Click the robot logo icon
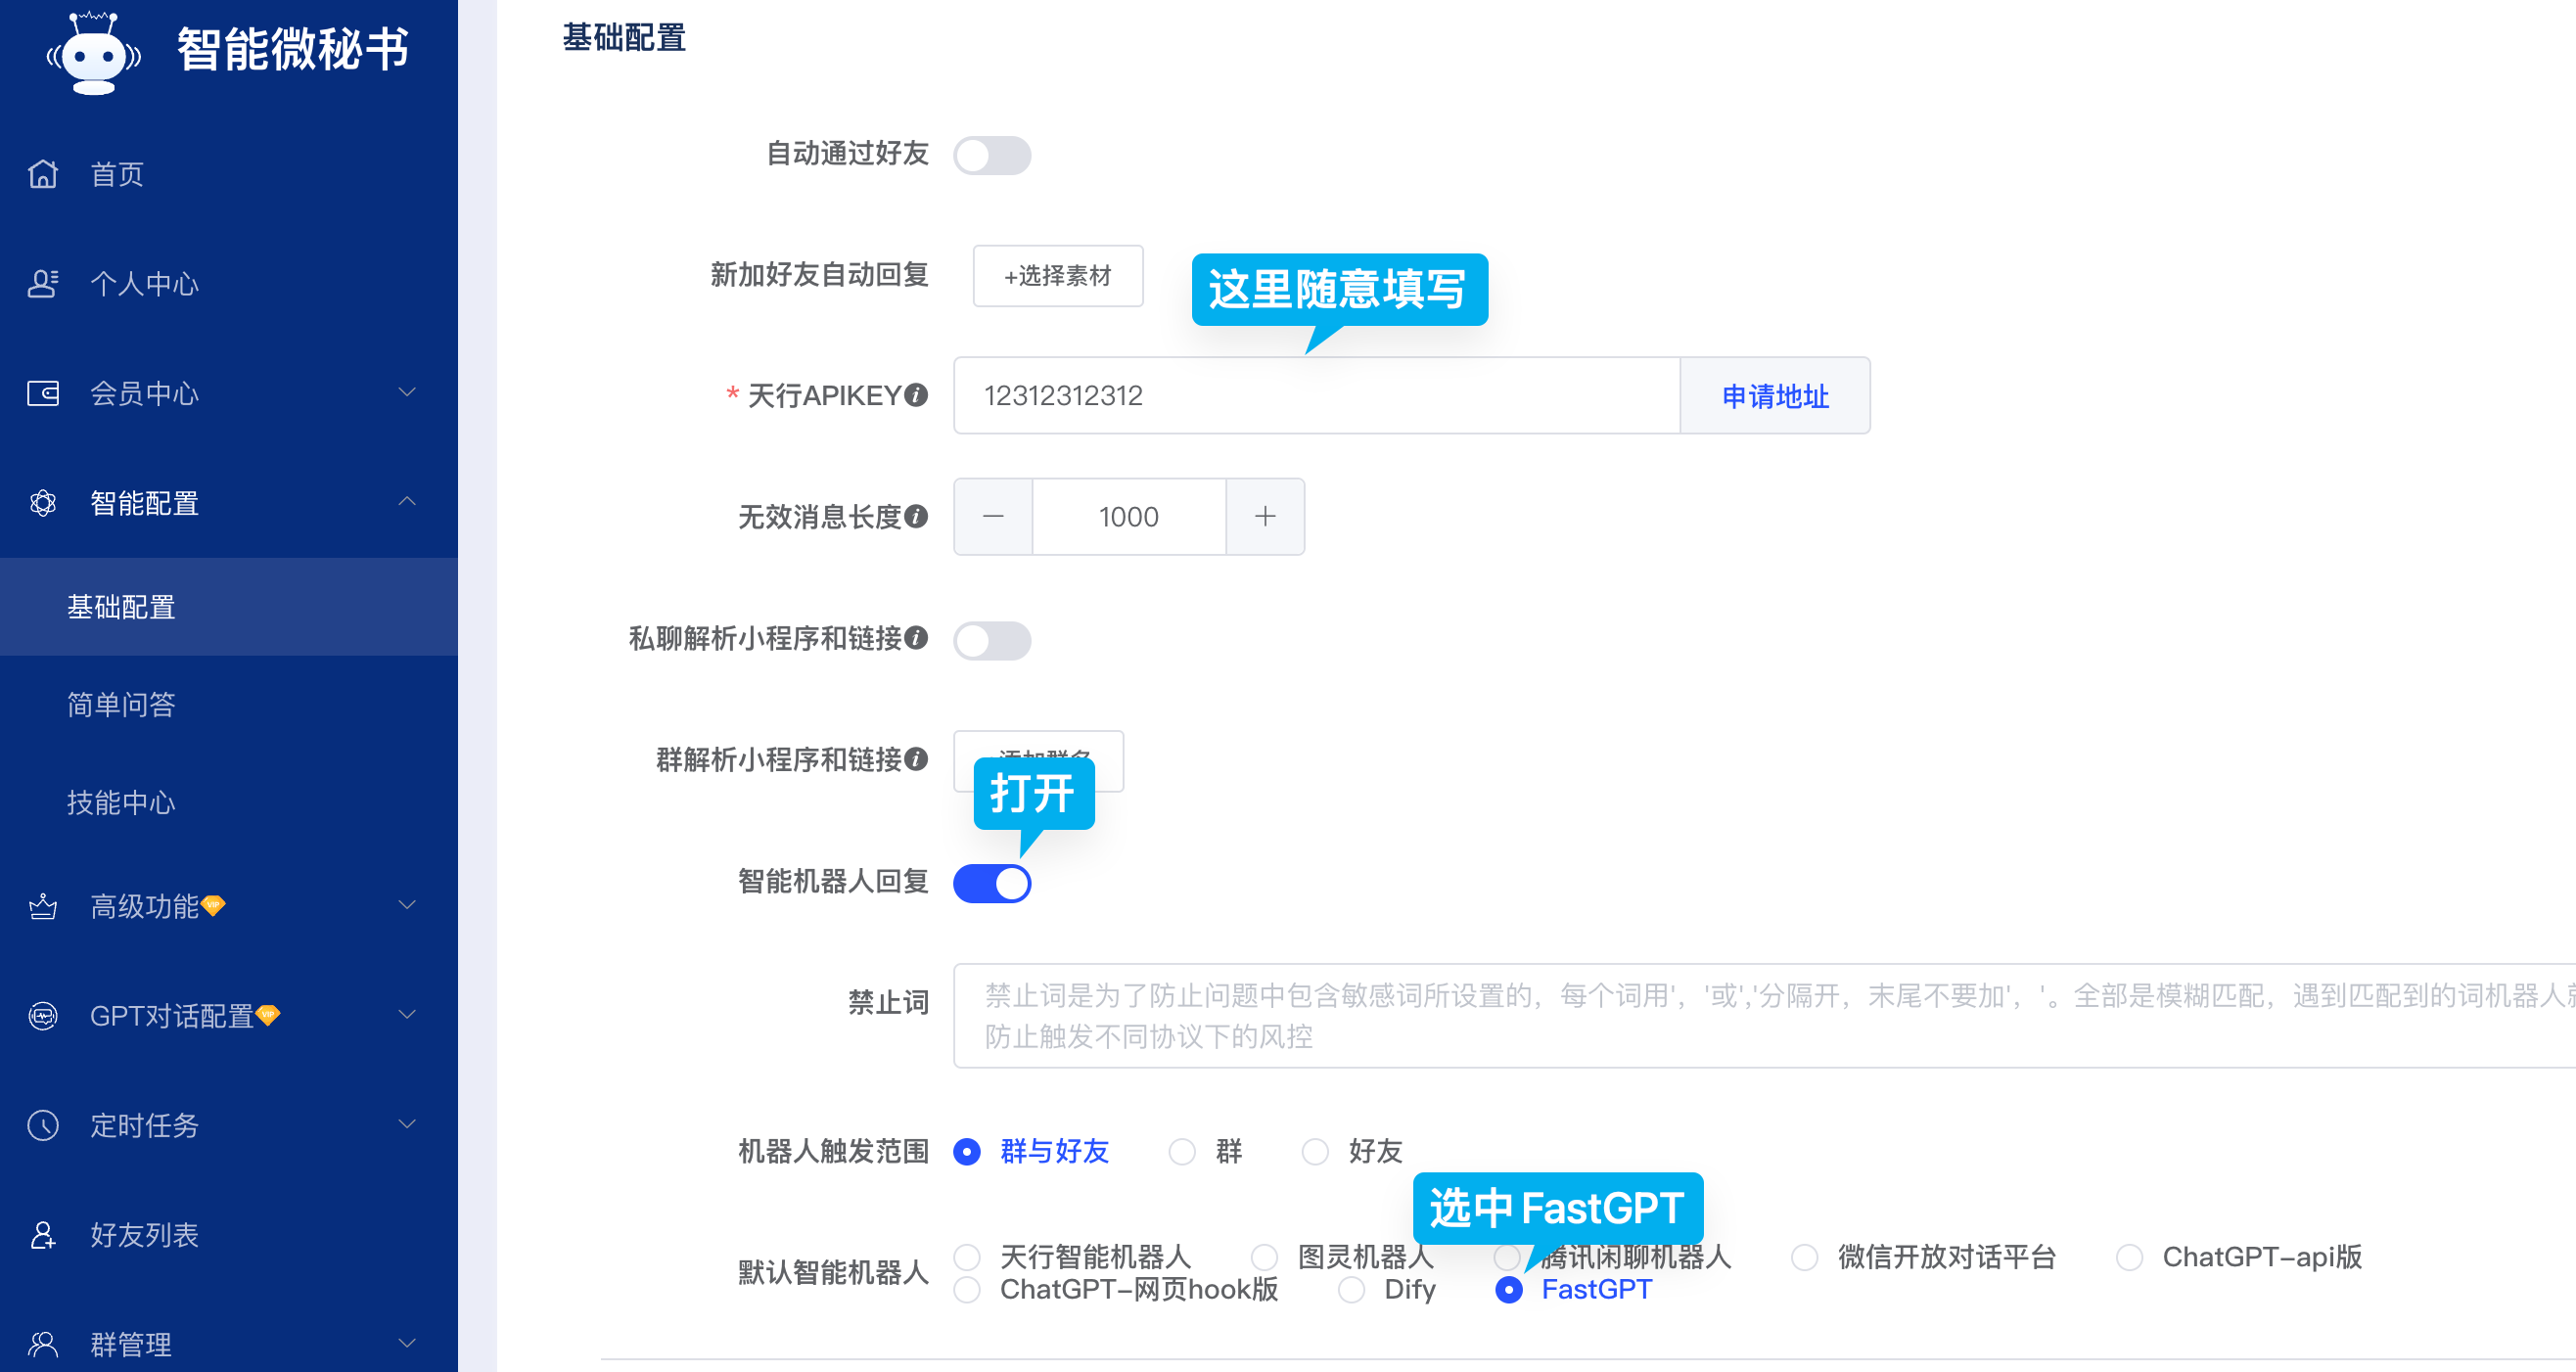 click(93, 52)
